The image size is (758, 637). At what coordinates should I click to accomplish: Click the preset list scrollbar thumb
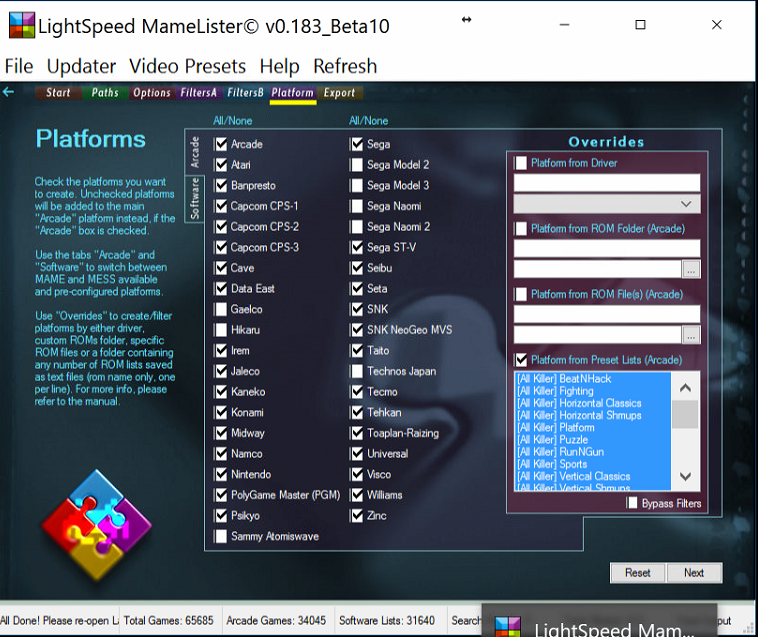pyautogui.click(x=685, y=414)
